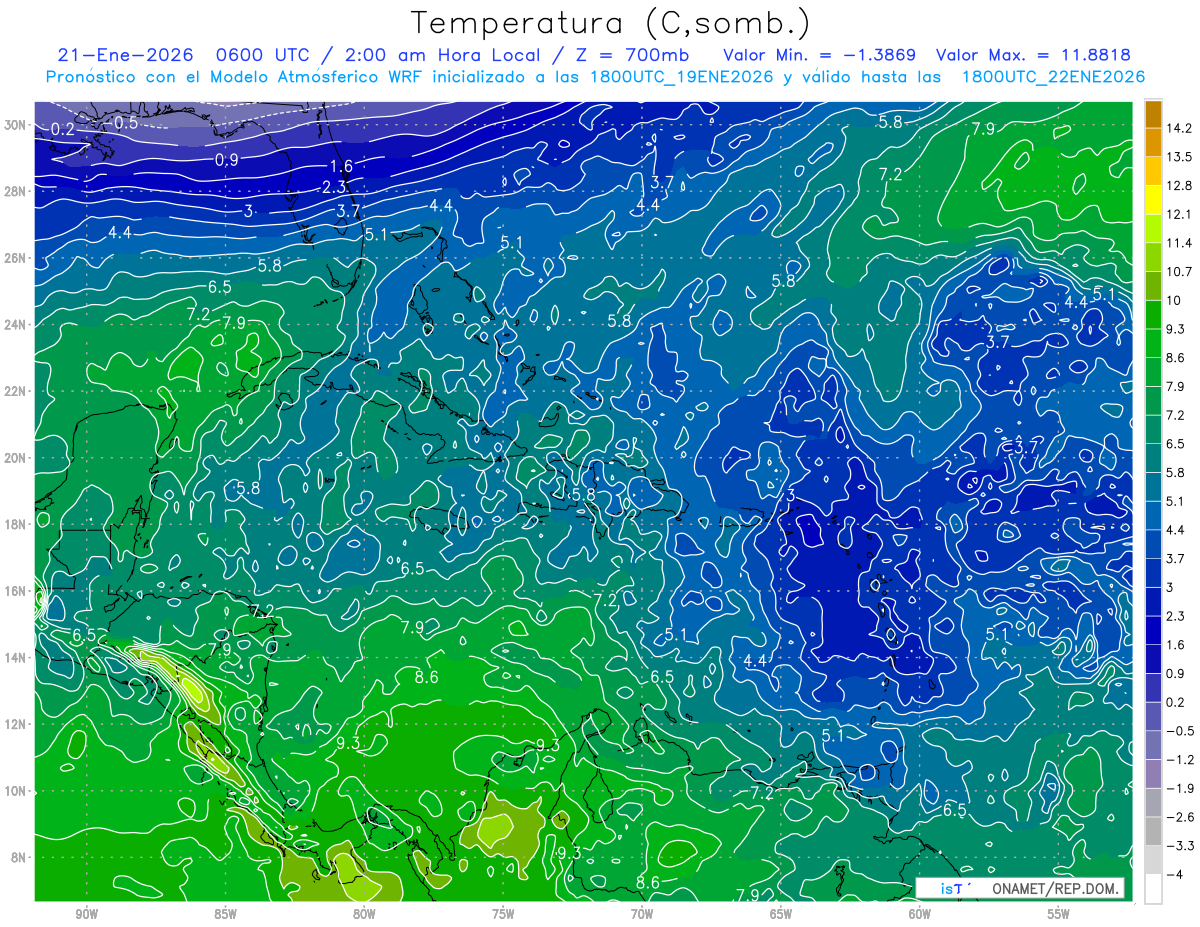Click the '26N' latitude axis label
1200x927 pixels.
pos(15,258)
